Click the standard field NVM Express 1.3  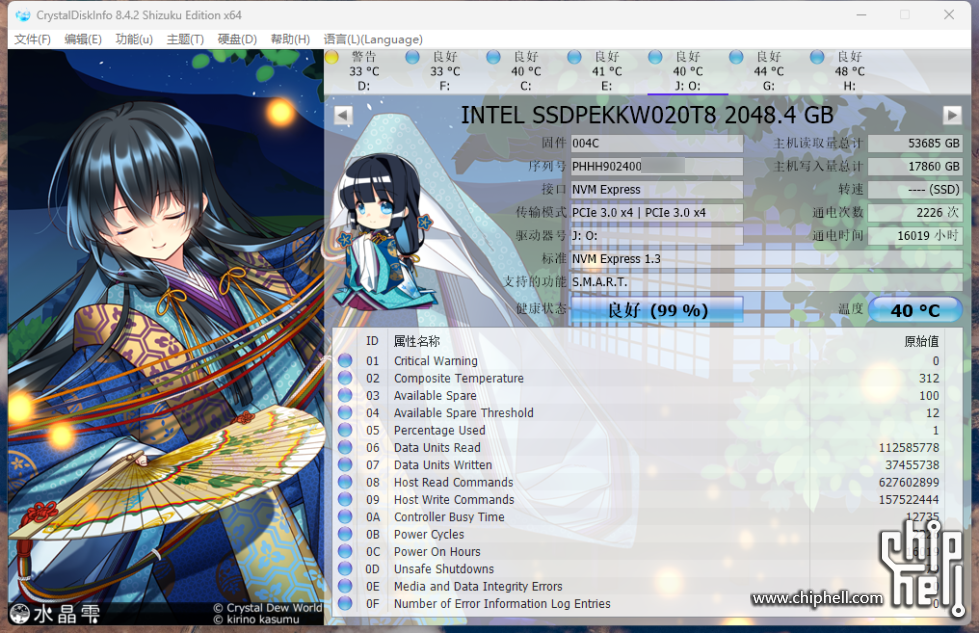click(766, 258)
